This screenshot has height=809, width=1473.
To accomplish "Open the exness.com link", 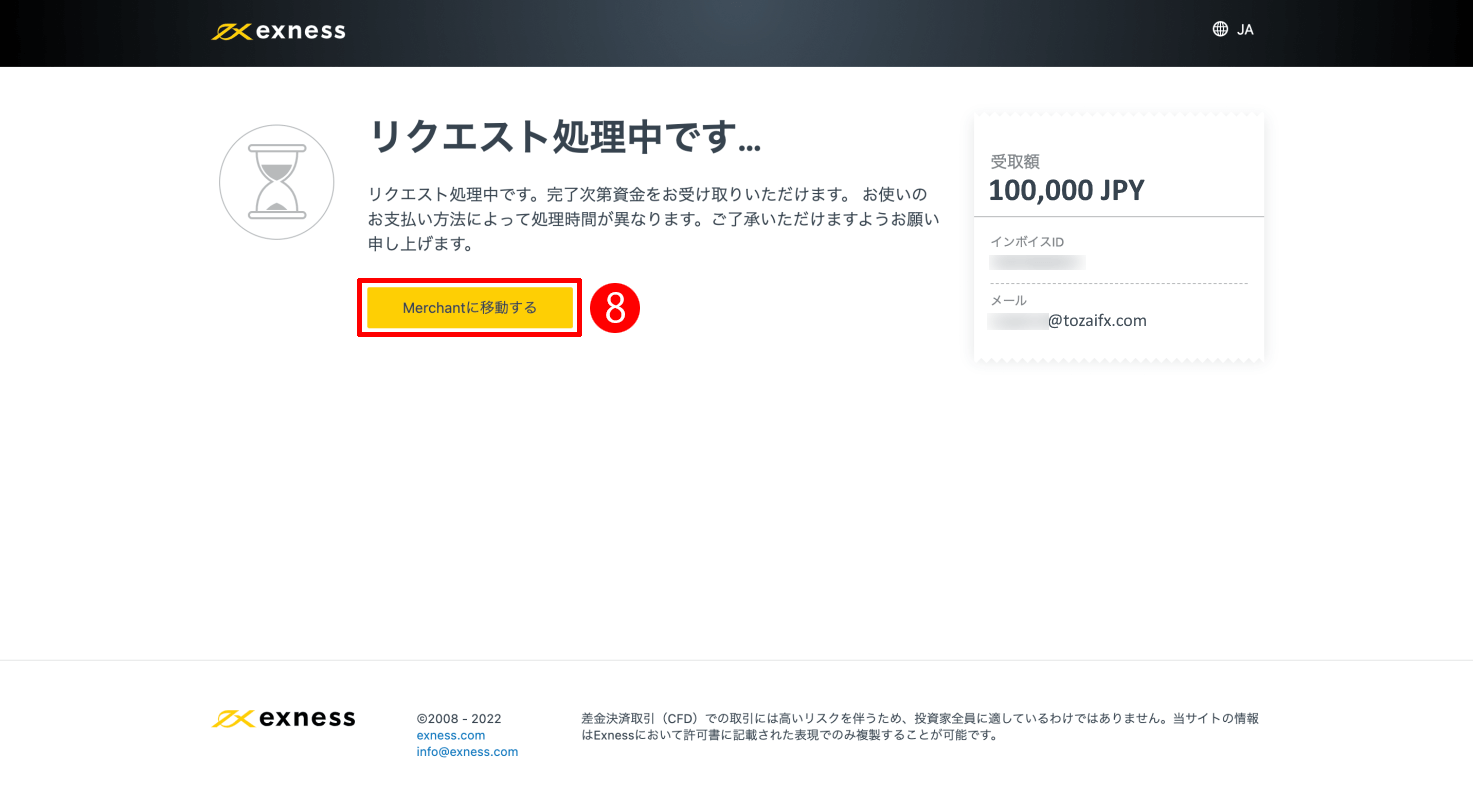I will (450, 735).
